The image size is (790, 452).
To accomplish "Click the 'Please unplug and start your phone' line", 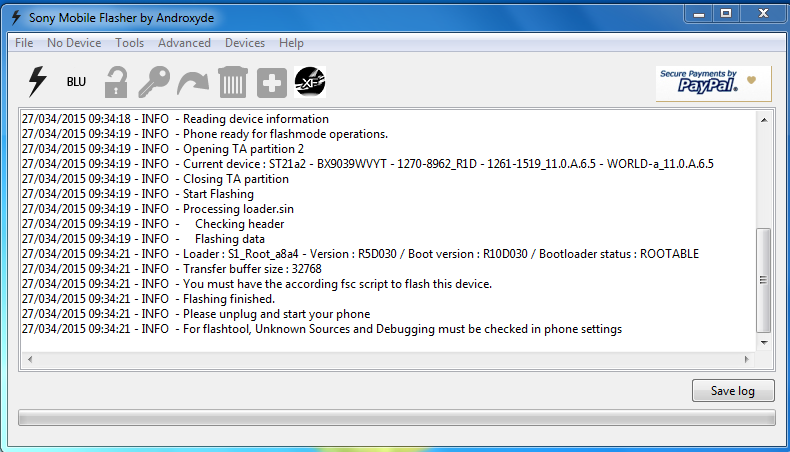I will [195, 314].
